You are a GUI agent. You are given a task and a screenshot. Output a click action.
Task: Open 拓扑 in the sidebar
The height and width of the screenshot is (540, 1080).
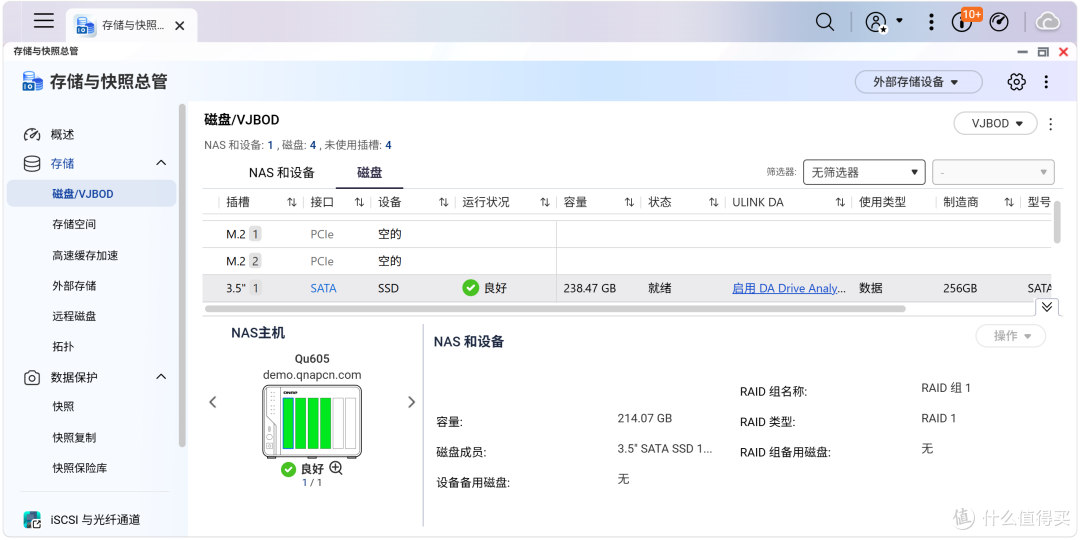[x=63, y=347]
